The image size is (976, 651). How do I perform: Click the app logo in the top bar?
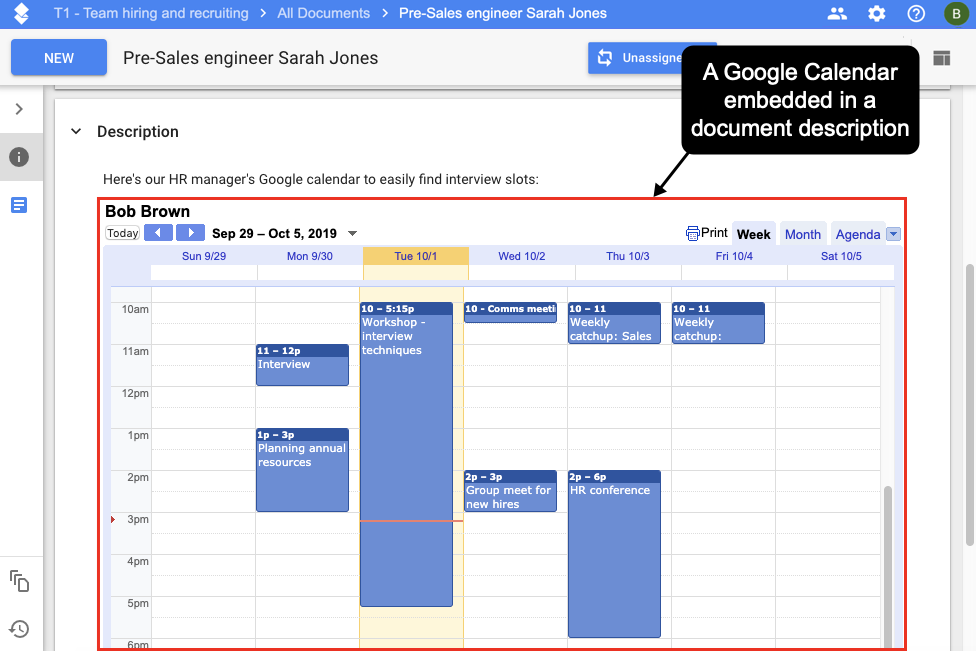[x=21, y=13]
